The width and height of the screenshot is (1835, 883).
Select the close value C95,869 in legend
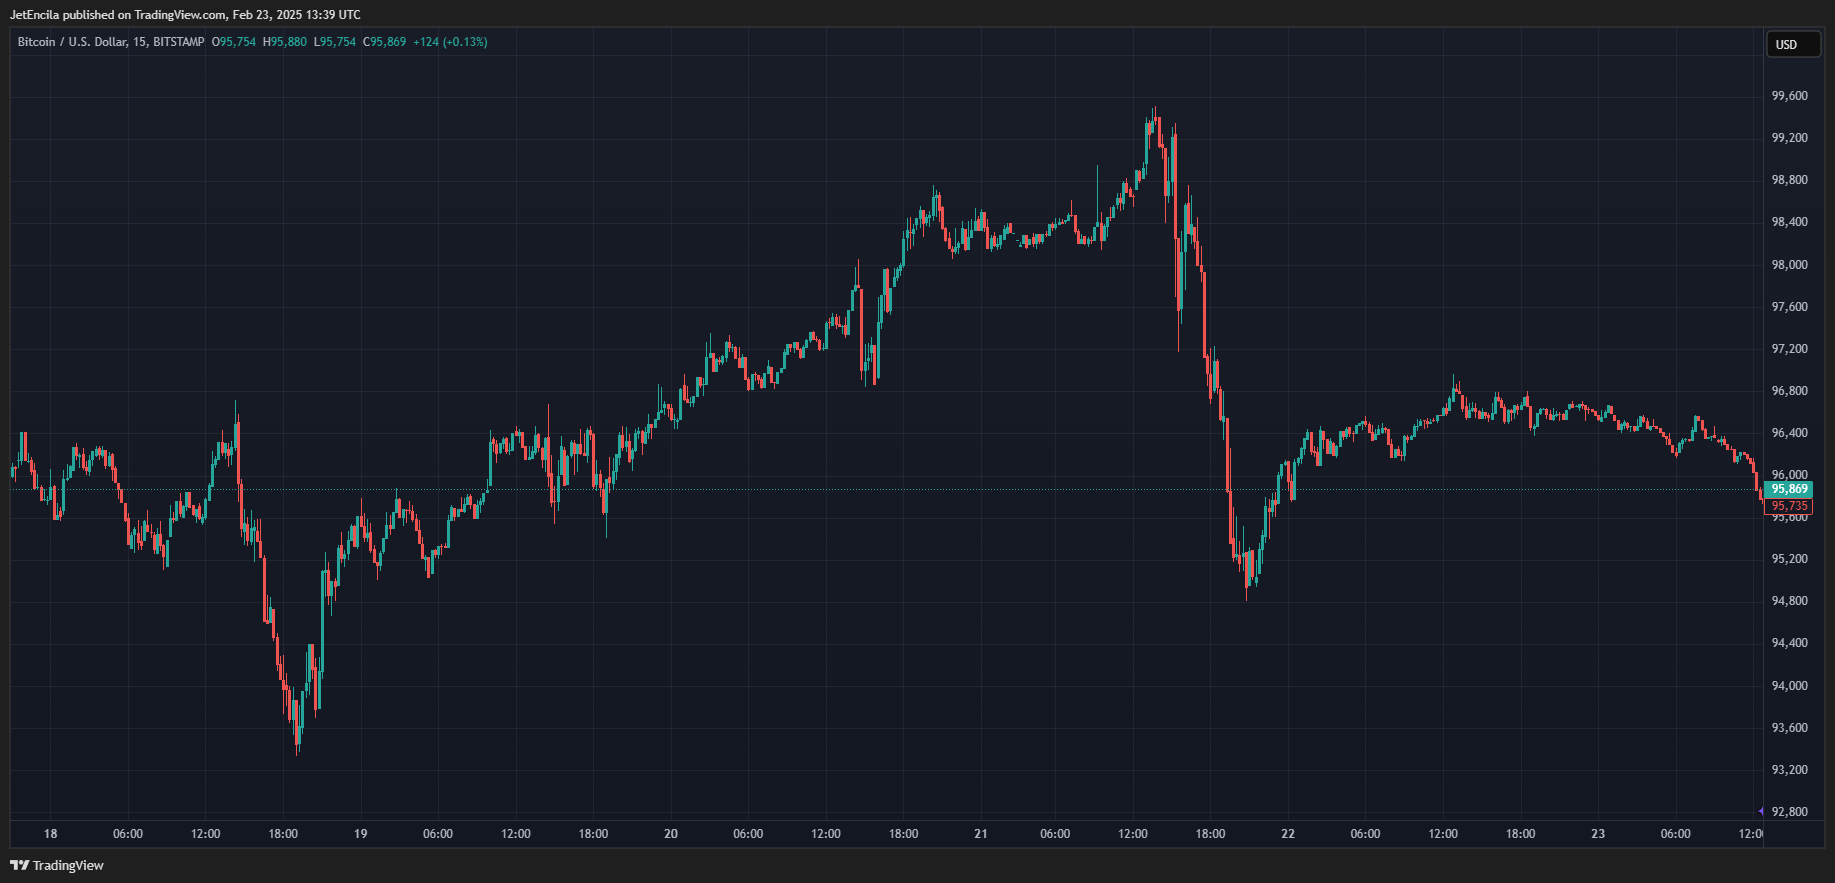pos(384,42)
